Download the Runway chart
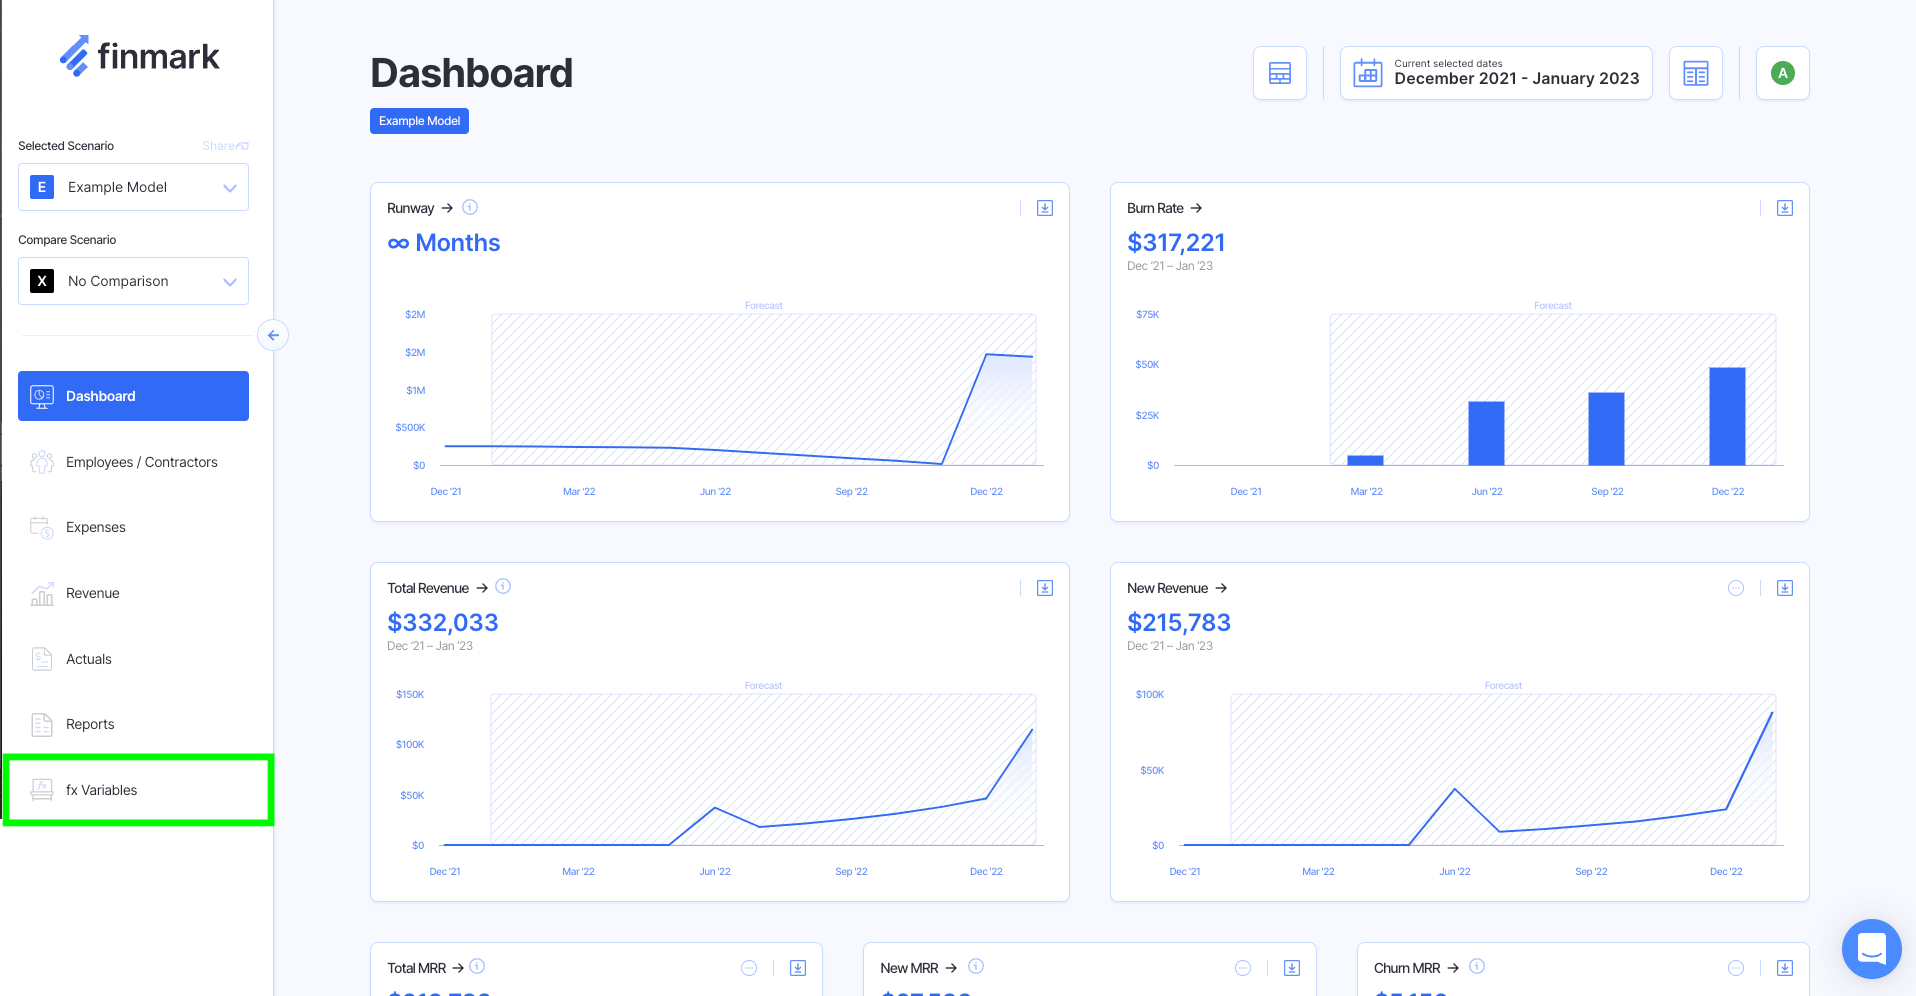 coord(1044,208)
